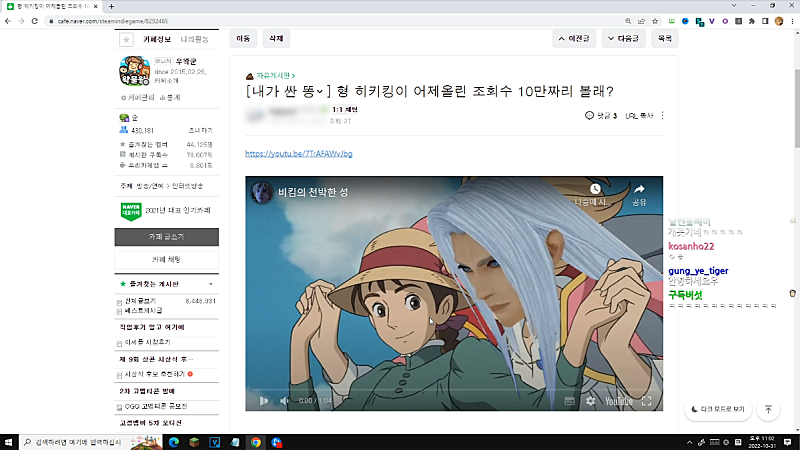Screen dimensions: 800x450
Task: Play the embedded YouTube video
Action: [264, 401]
